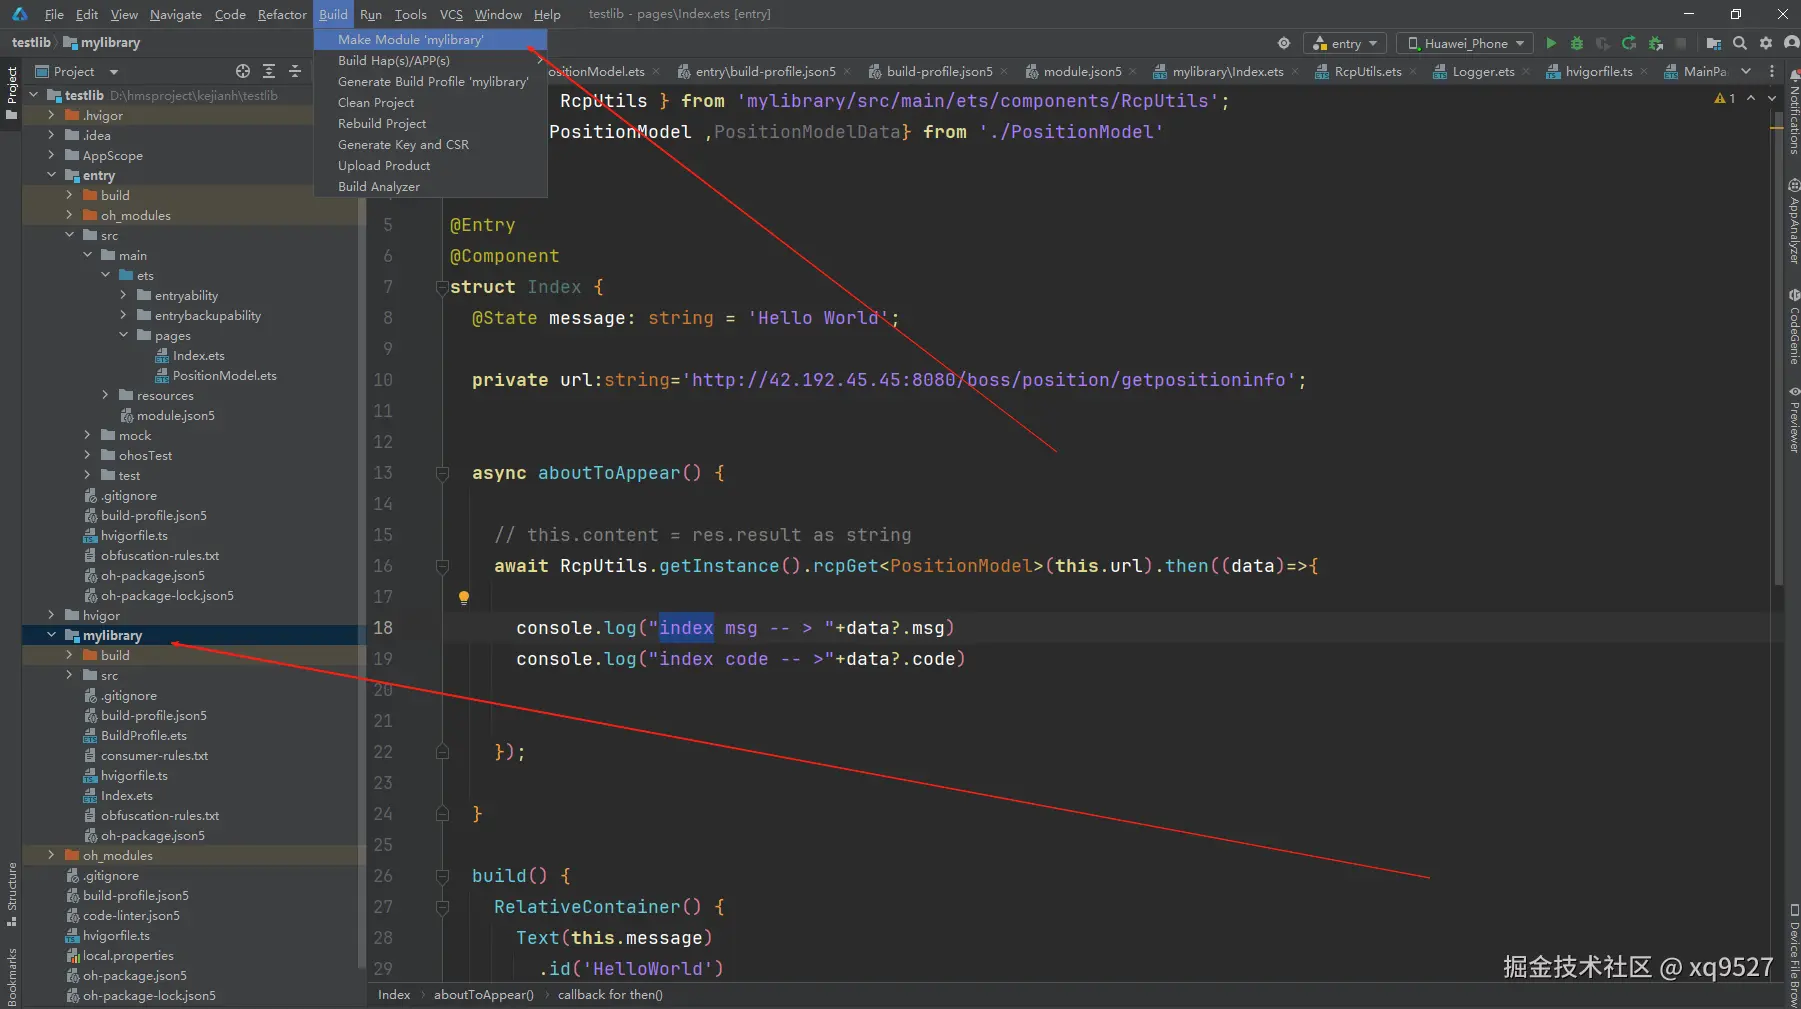Open the Notifications side panel
The width and height of the screenshot is (1801, 1009).
click(x=1793, y=112)
